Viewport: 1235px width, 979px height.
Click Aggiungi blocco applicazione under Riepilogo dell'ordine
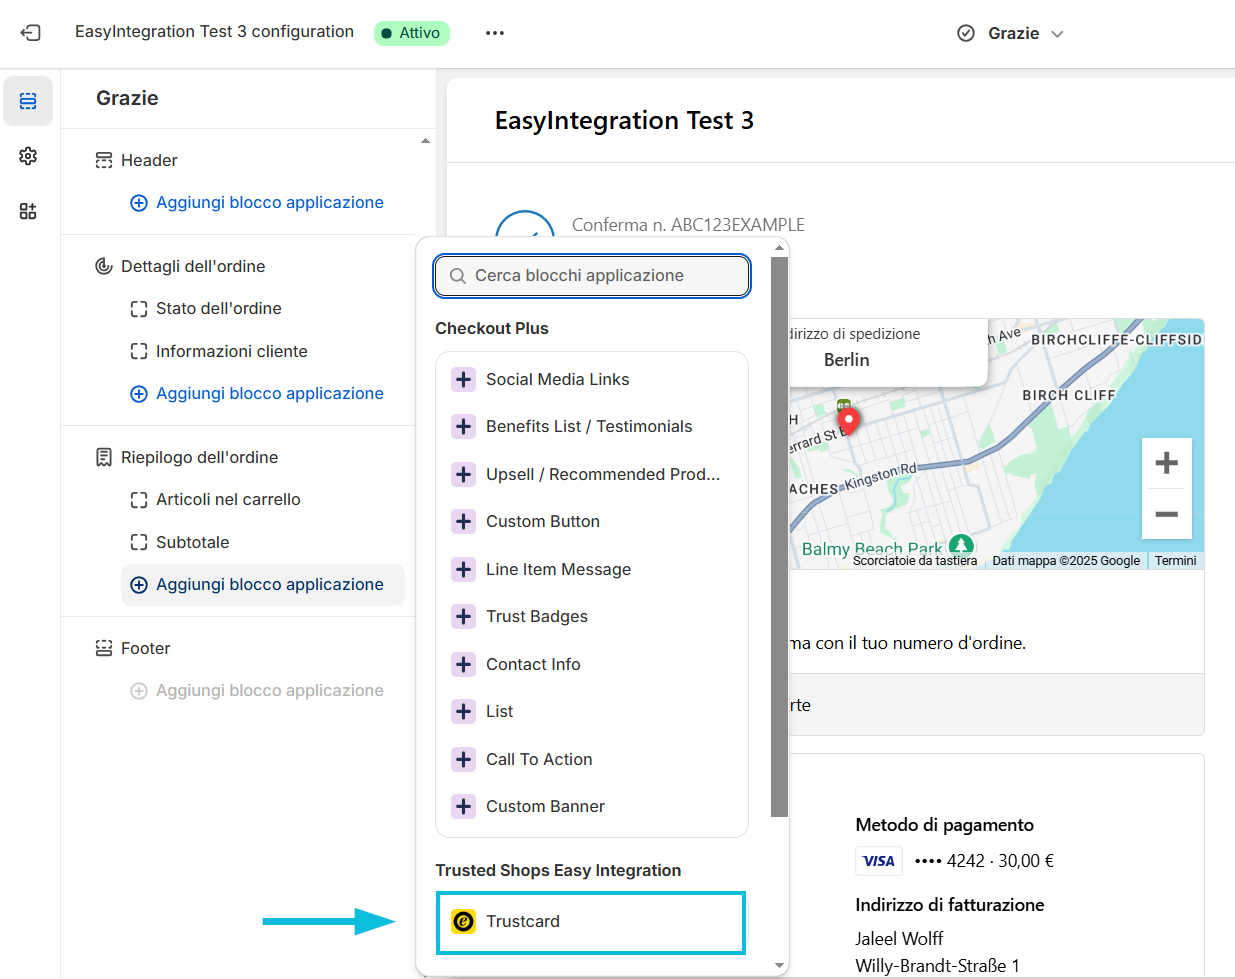(263, 585)
